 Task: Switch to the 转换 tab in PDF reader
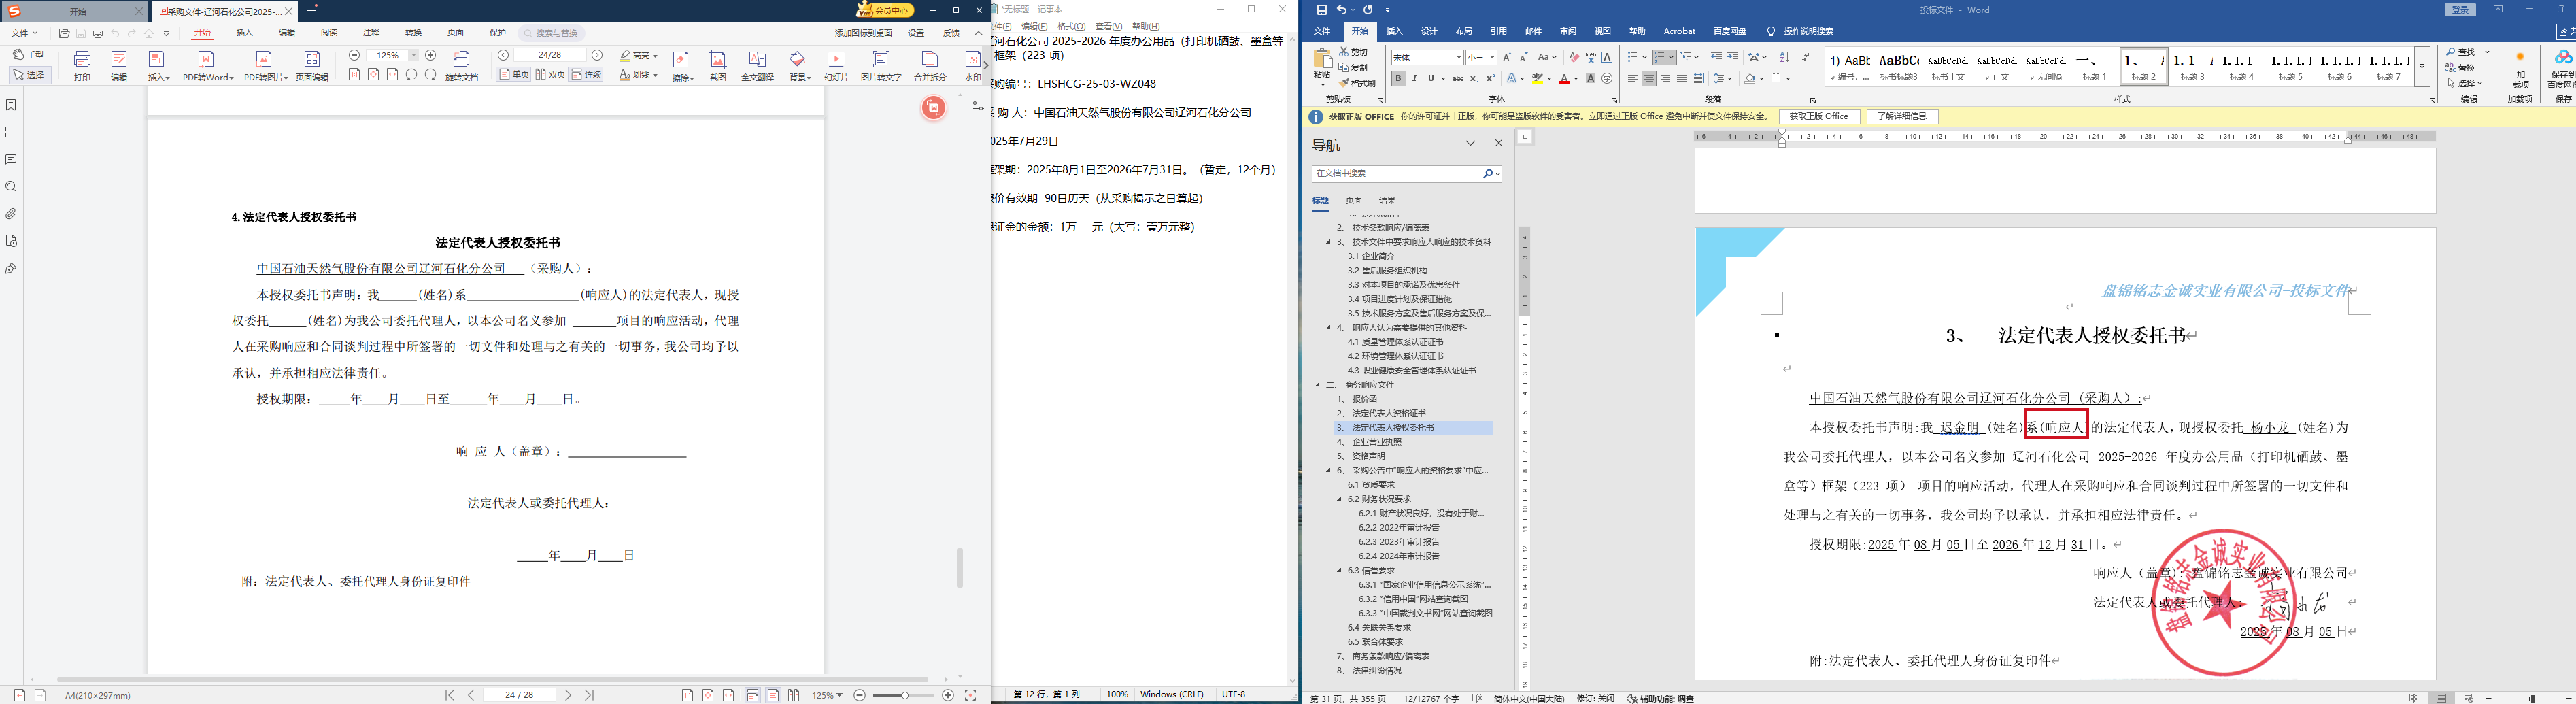point(413,33)
